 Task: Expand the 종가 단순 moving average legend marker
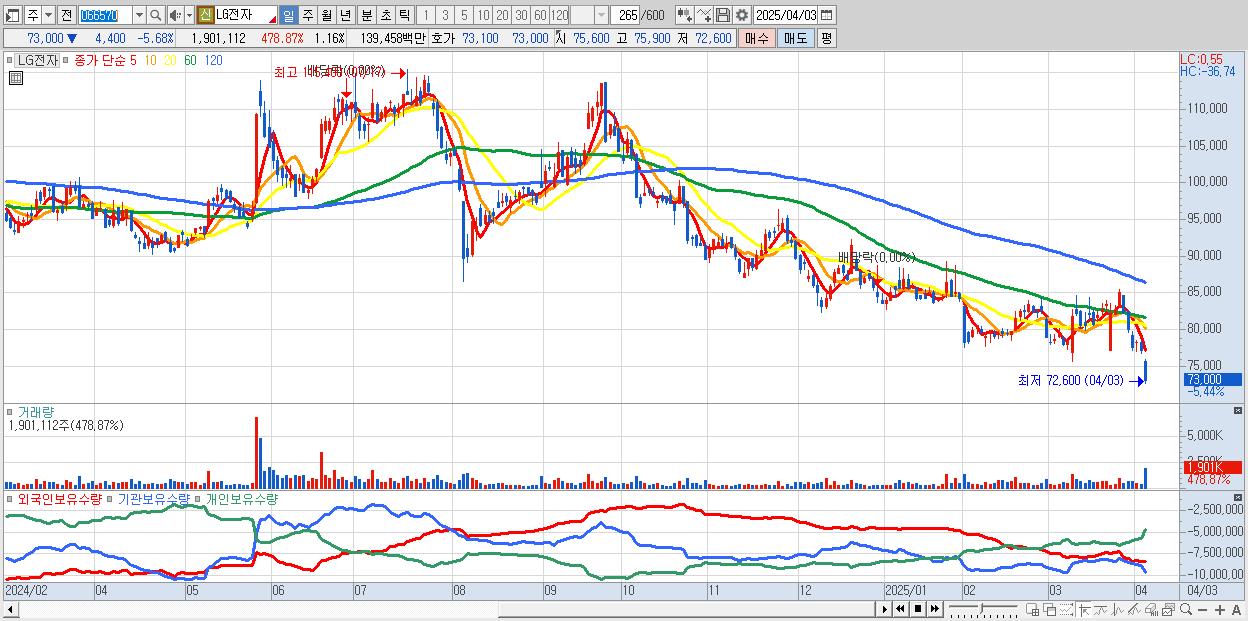click(67, 60)
